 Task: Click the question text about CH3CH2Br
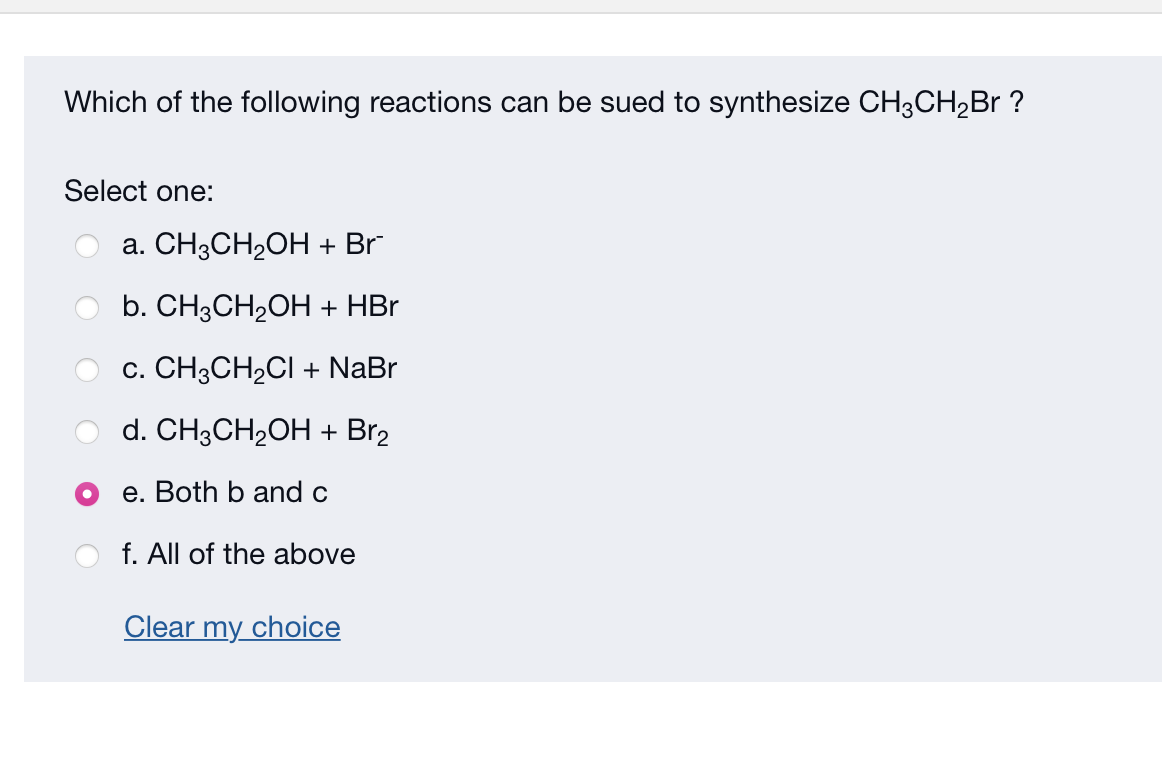point(545,101)
